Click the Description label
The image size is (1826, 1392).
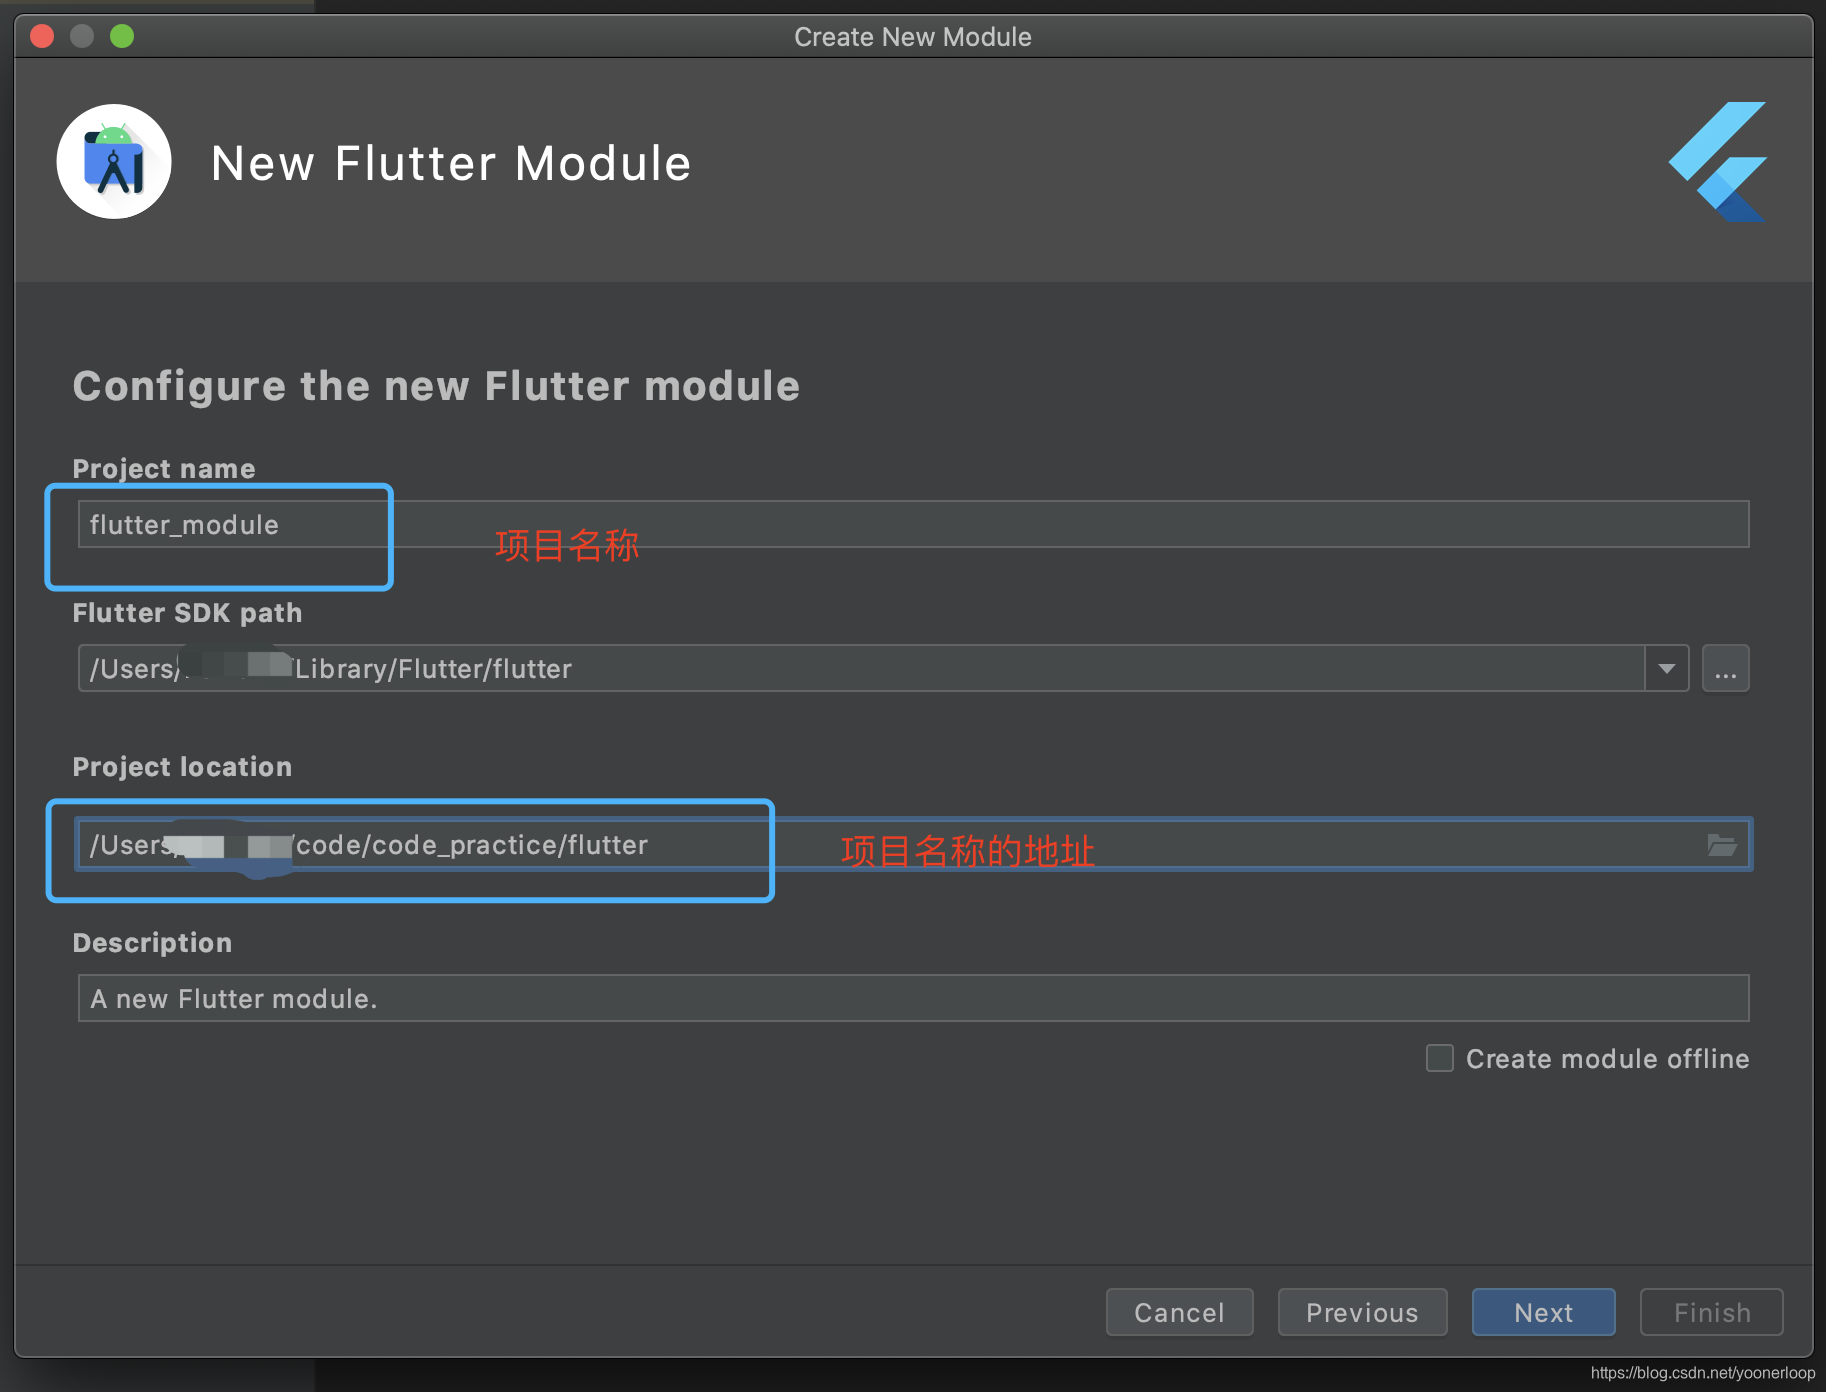(152, 943)
